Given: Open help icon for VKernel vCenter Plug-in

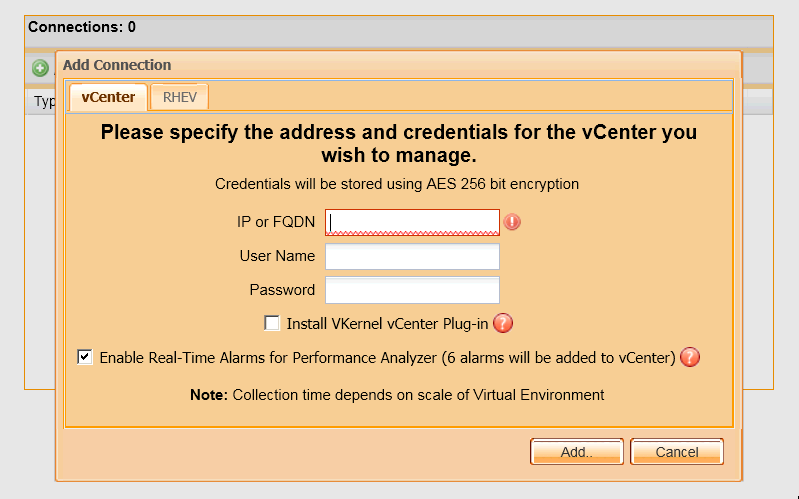Looking at the screenshot, I should [x=503, y=323].
